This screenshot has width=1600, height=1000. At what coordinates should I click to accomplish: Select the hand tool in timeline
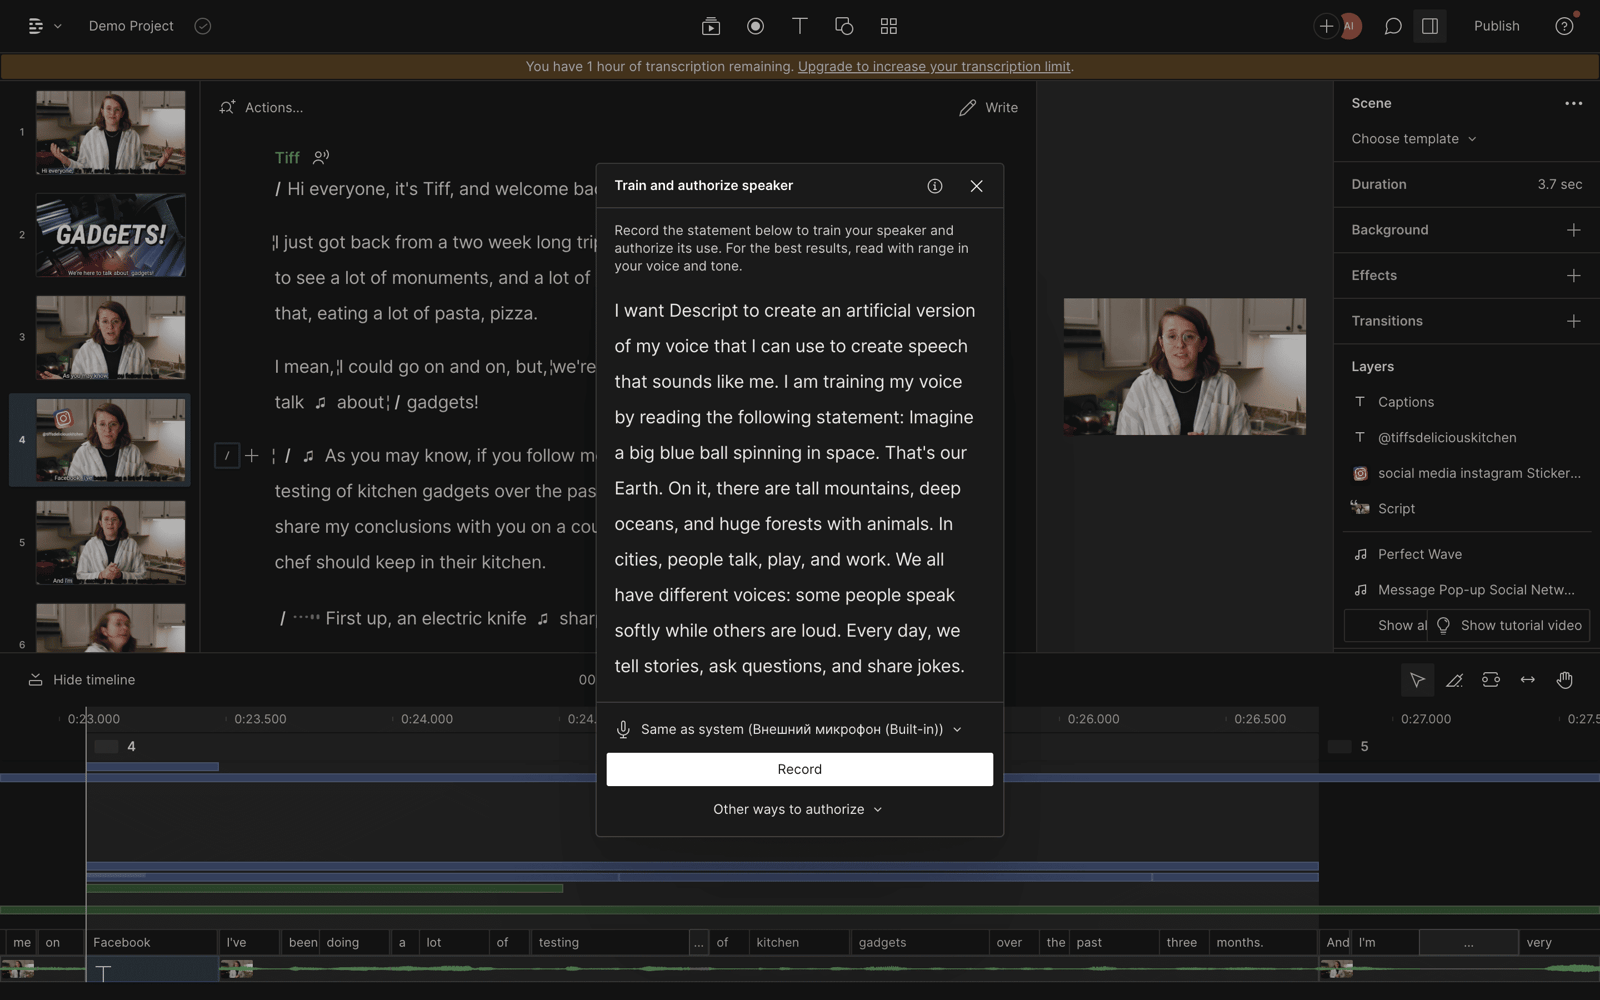pos(1565,680)
